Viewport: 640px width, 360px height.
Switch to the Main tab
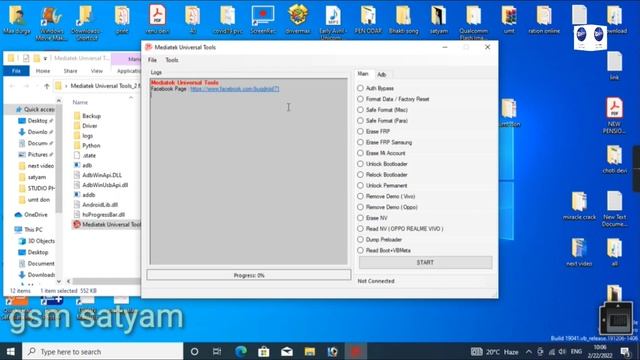pos(363,74)
